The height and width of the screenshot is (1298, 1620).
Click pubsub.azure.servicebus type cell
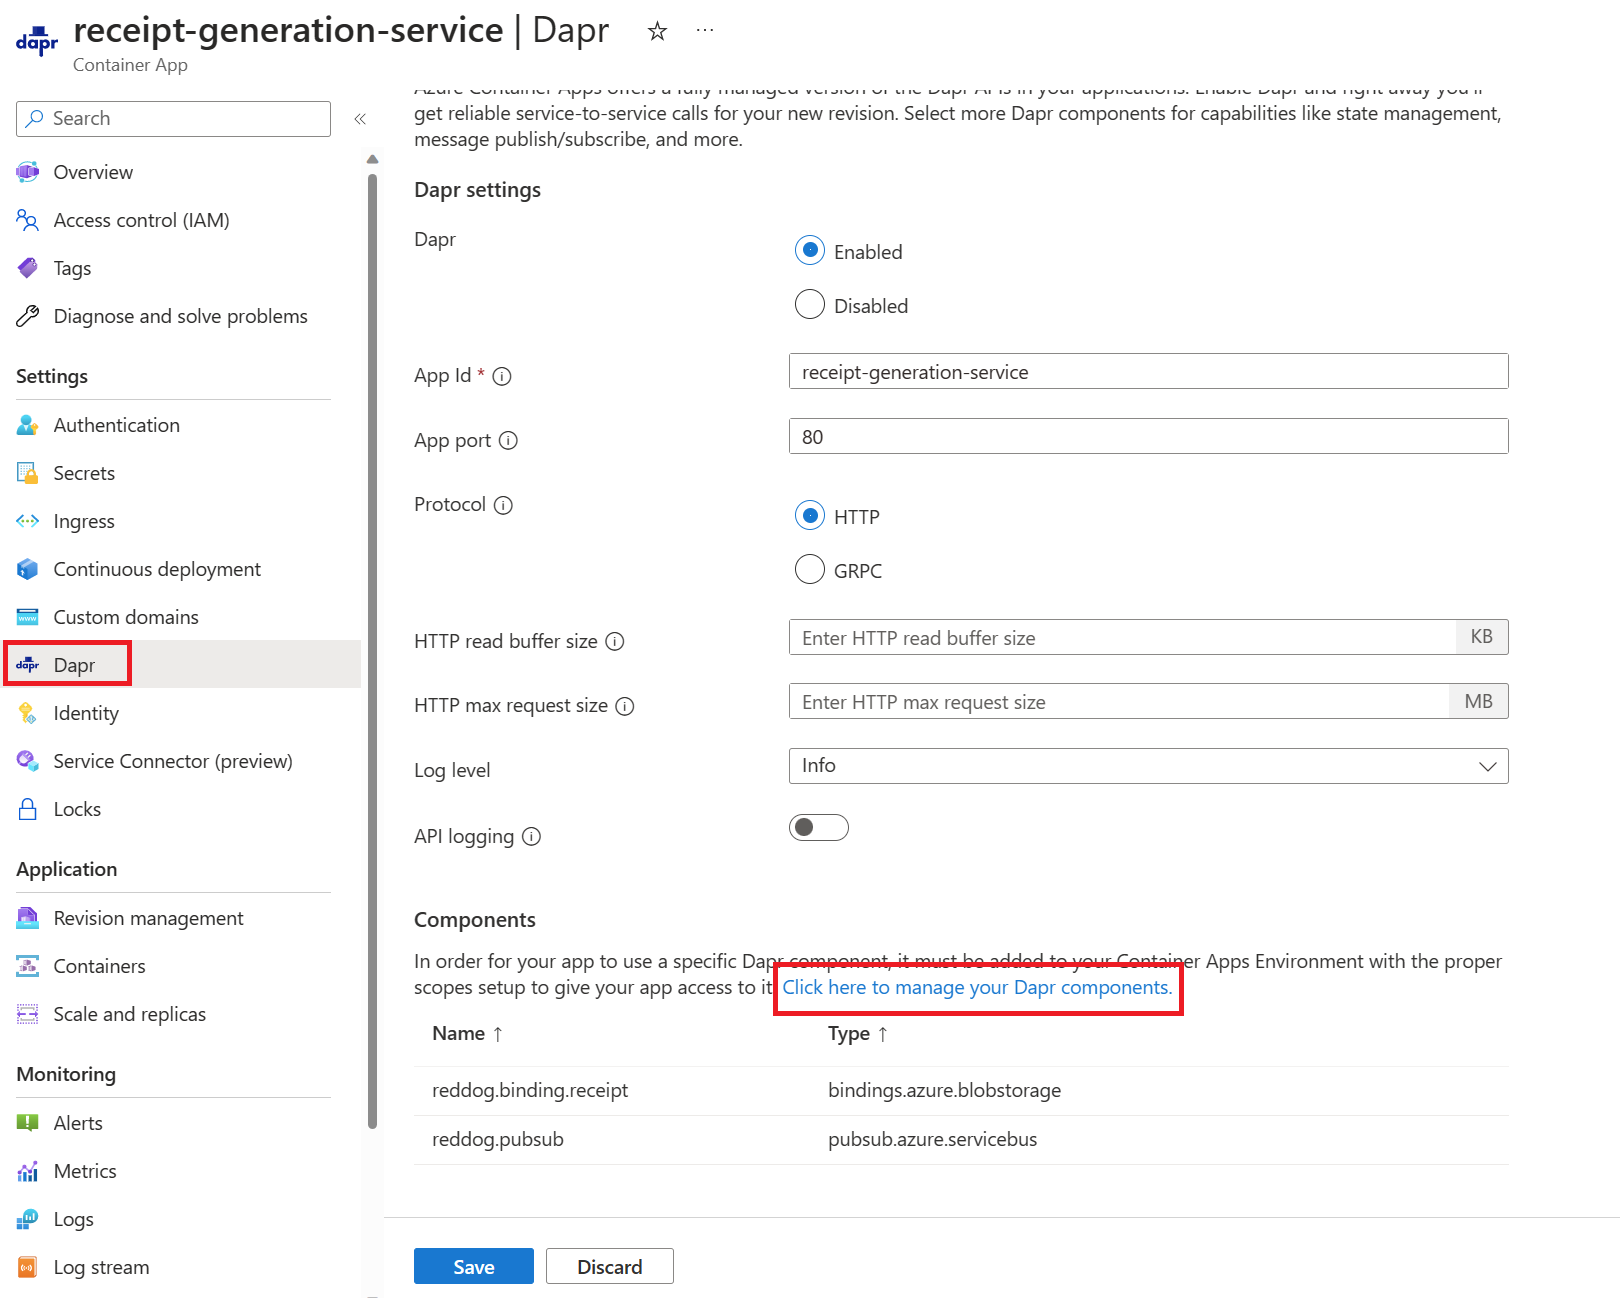(x=932, y=1139)
